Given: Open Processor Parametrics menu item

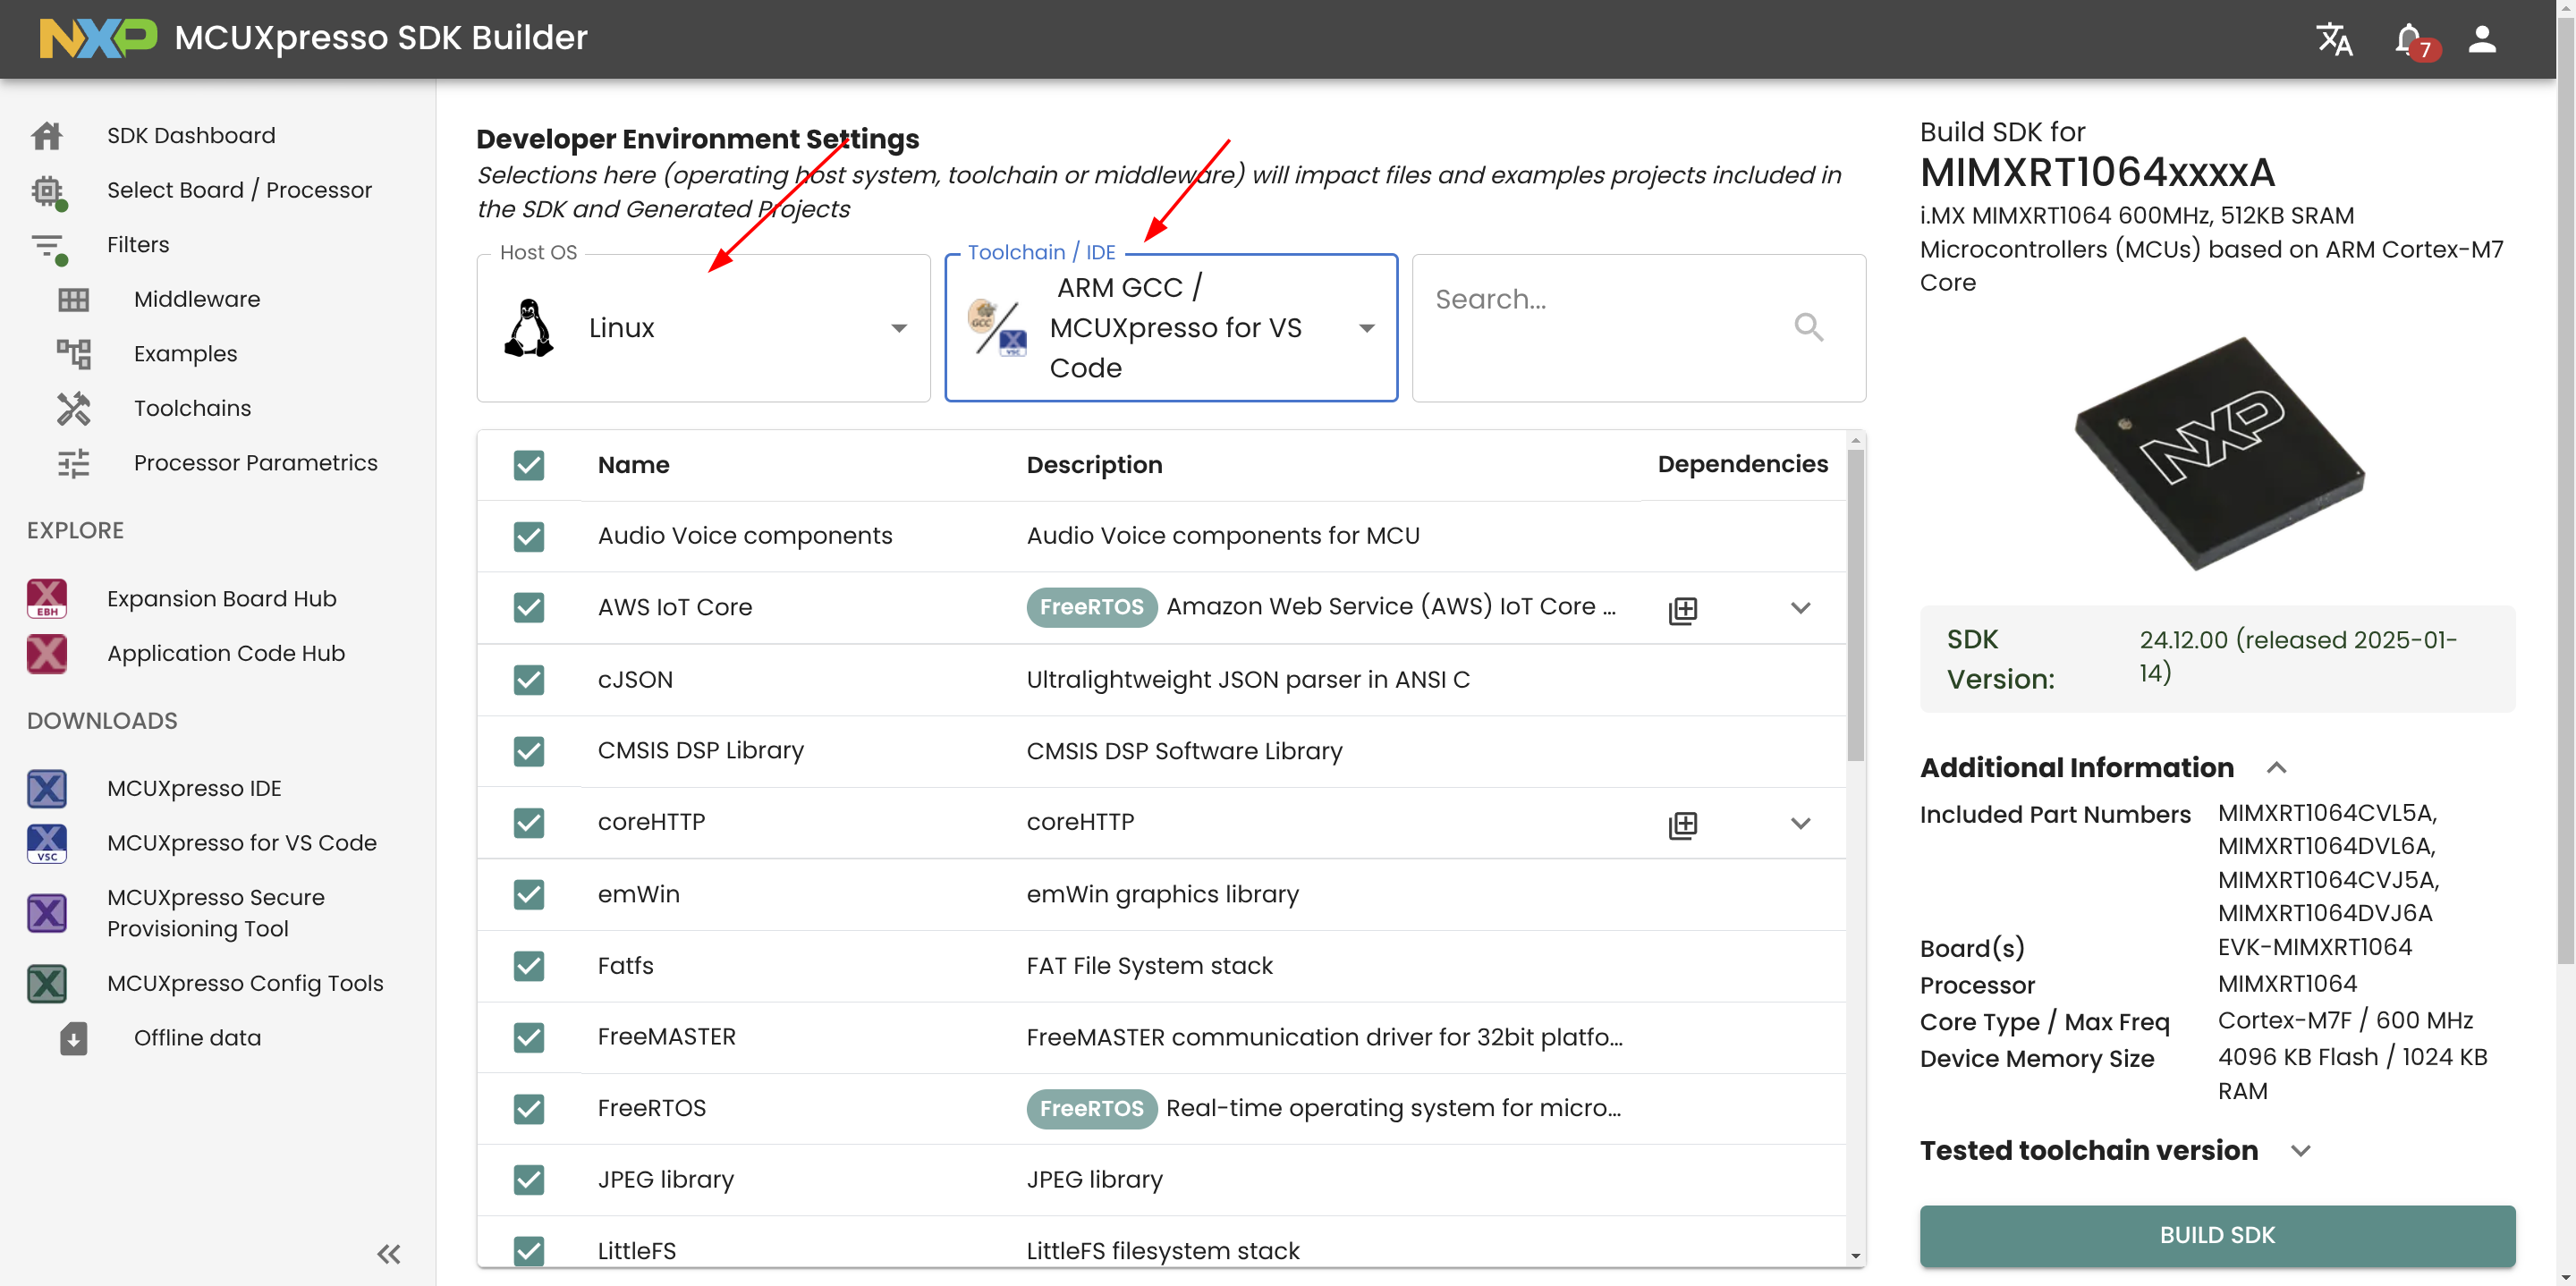Looking at the screenshot, I should point(255,463).
